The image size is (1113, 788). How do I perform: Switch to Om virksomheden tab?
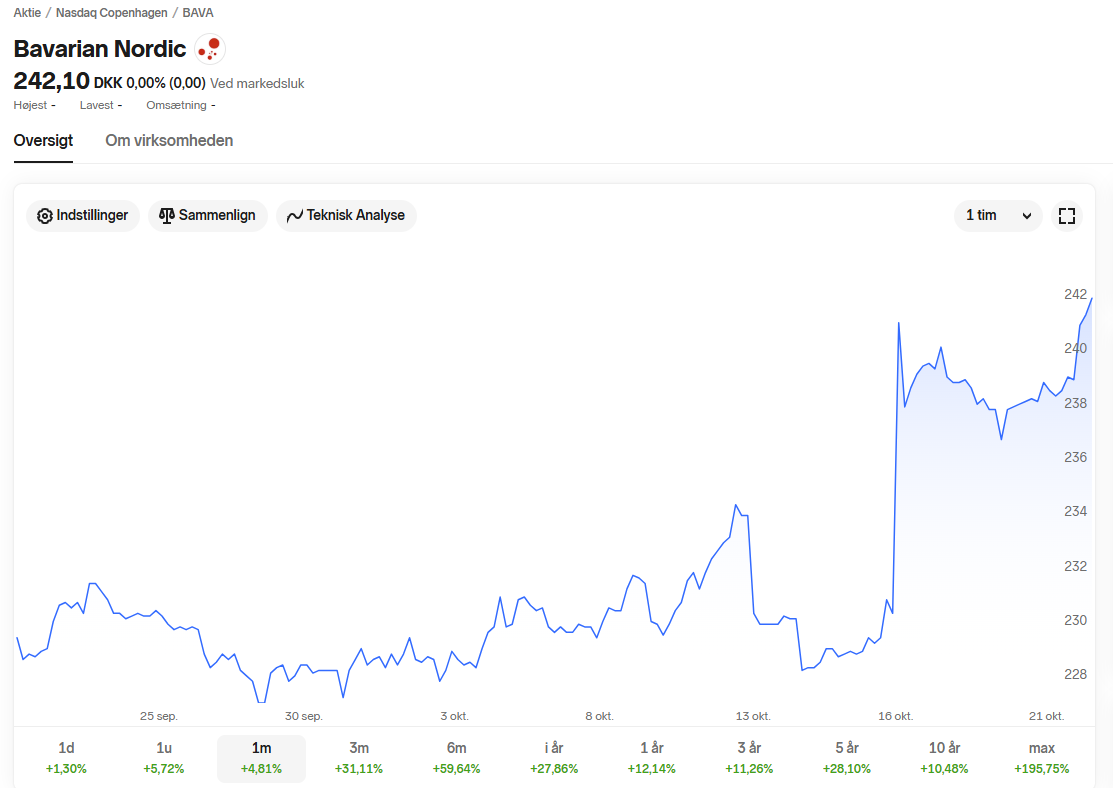(x=169, y=141)
